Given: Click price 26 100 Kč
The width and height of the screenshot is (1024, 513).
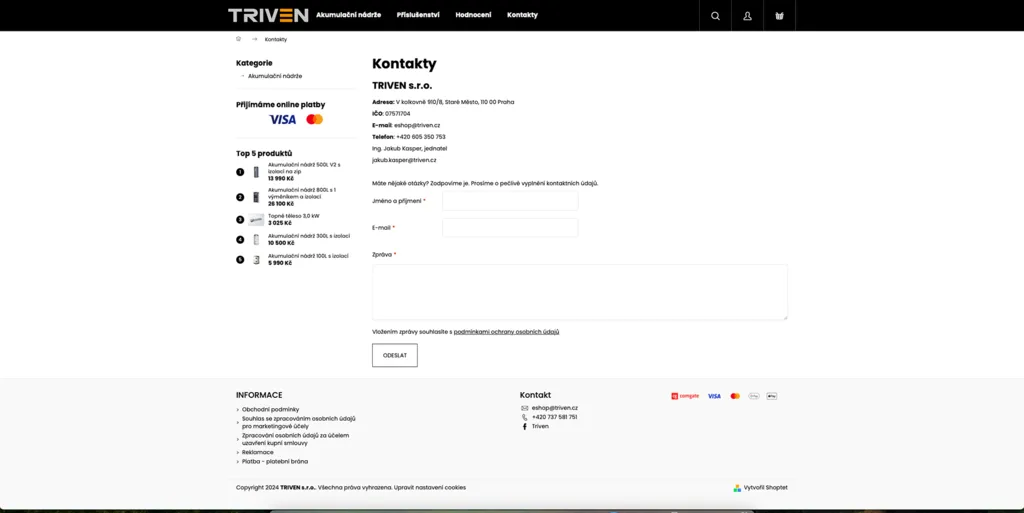Looking at the screenshot, I should coord(281,204).
